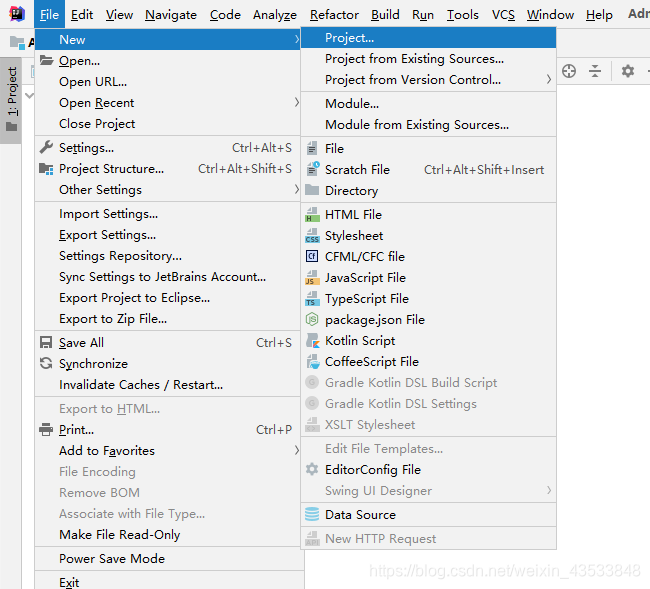This screenshot has height=589, width=650.
Task: Click the CSS Stylesheet icon
Action: 312,235
